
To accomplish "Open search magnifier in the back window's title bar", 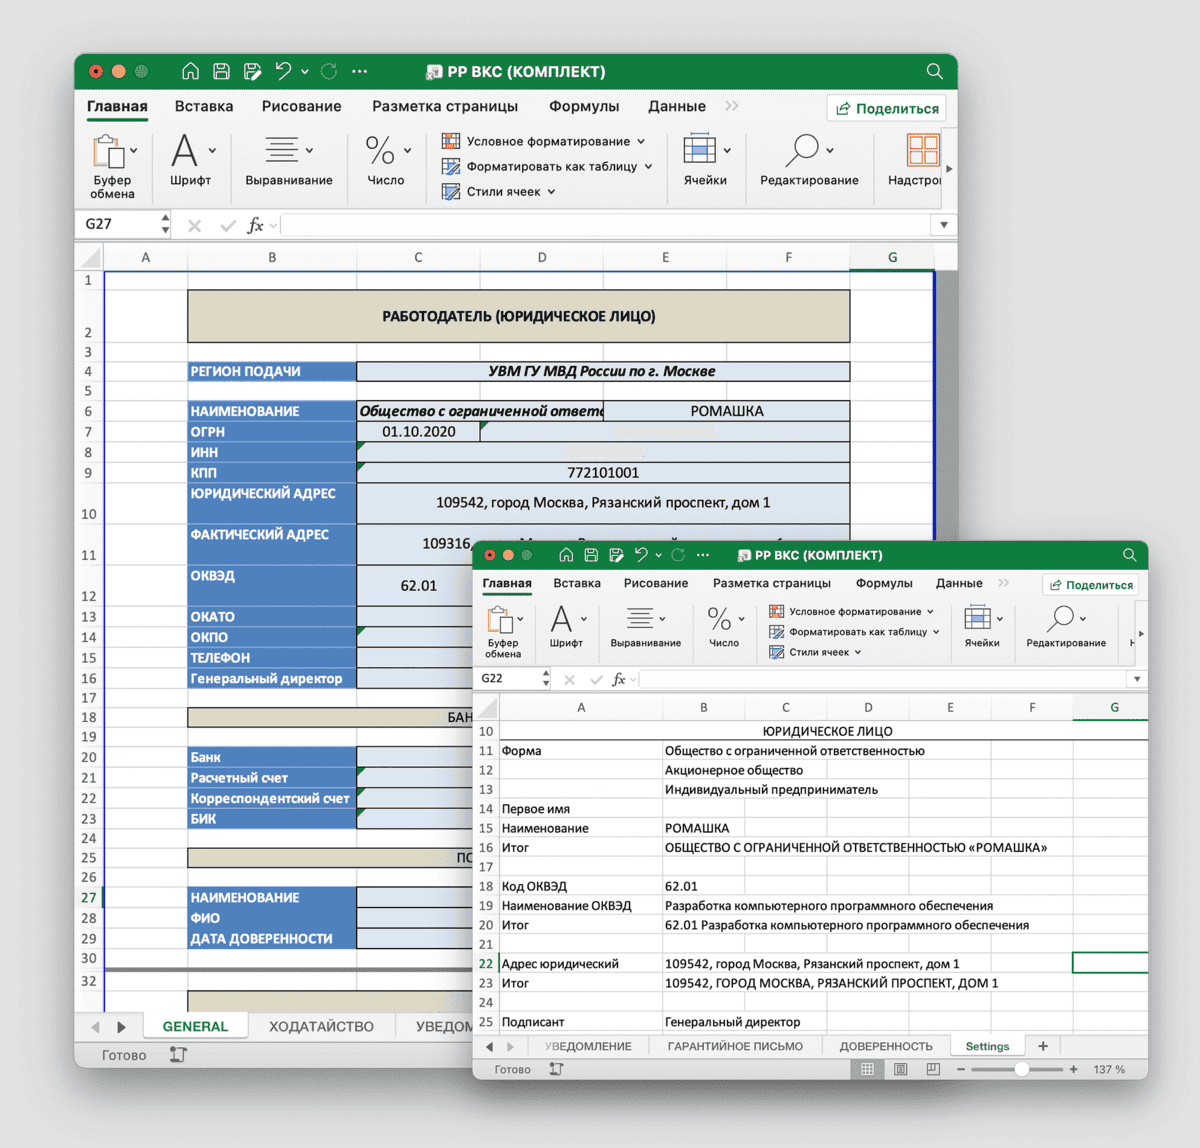I will tap(934, 71).
